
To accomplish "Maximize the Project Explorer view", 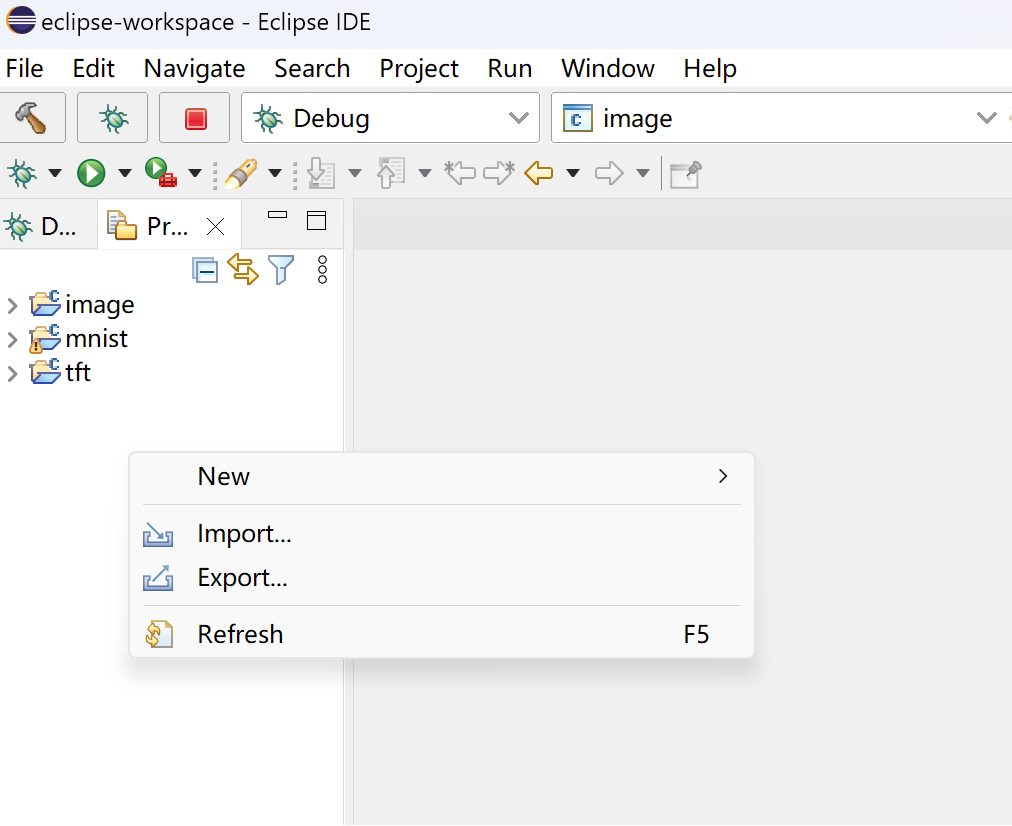I will coord(316,221).
